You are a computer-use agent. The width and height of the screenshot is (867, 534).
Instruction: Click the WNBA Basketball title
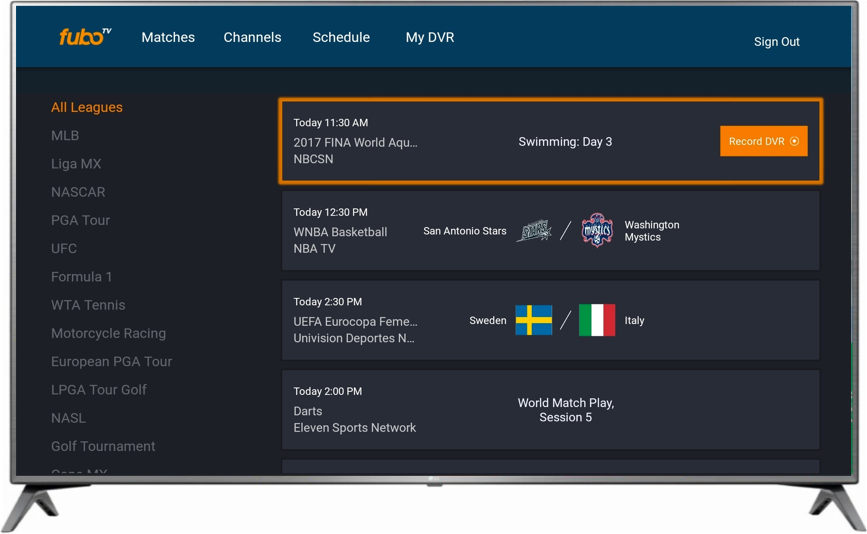340,232
